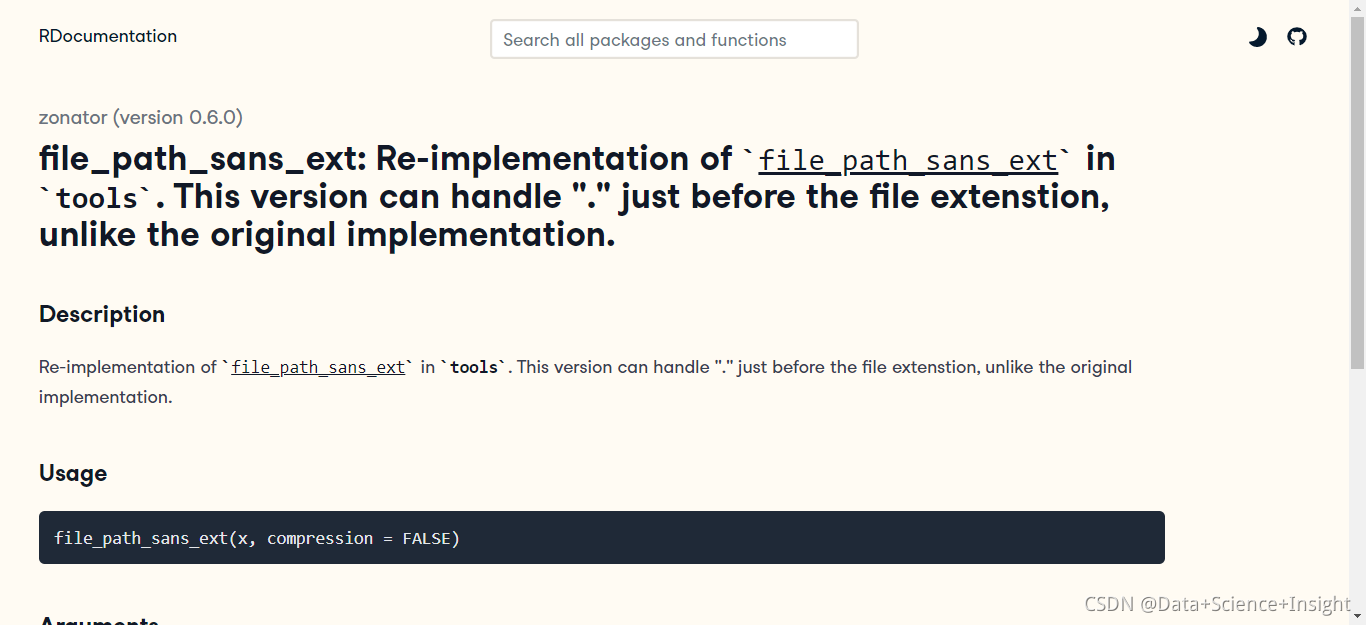Select the Usage code block text
Viewport: 1366px width, 625px height.
tap(257, 538)
